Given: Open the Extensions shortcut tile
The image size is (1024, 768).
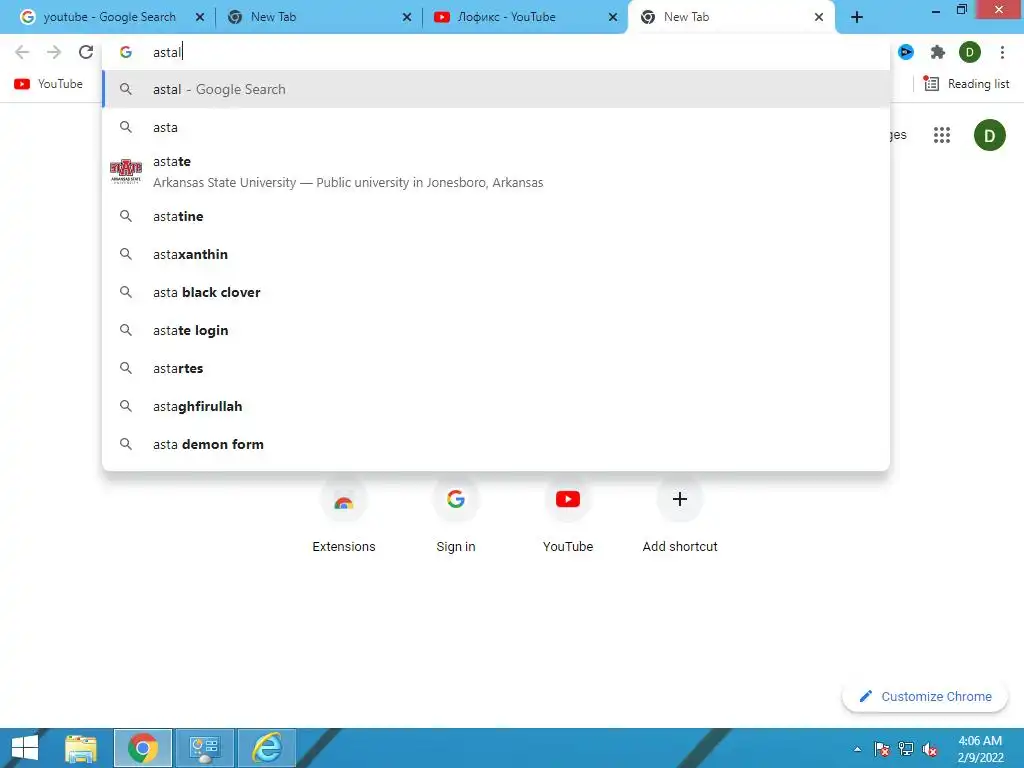Looking at the screenshot, I should pos(344,516).
